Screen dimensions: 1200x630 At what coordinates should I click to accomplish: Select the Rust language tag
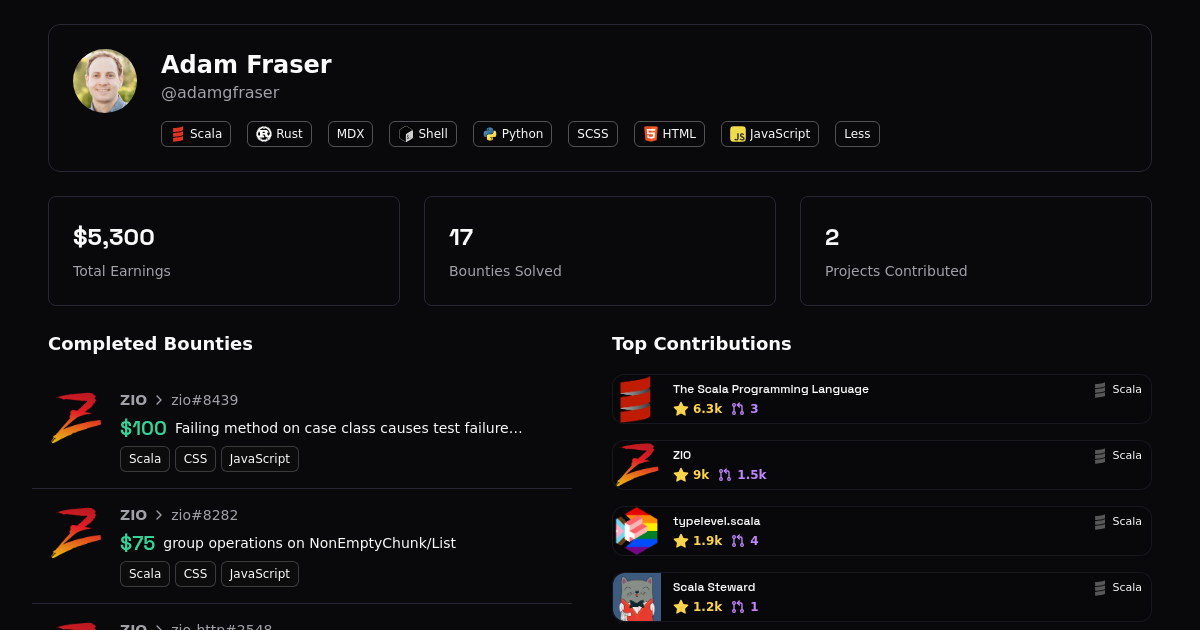click(x=279, y=134)
